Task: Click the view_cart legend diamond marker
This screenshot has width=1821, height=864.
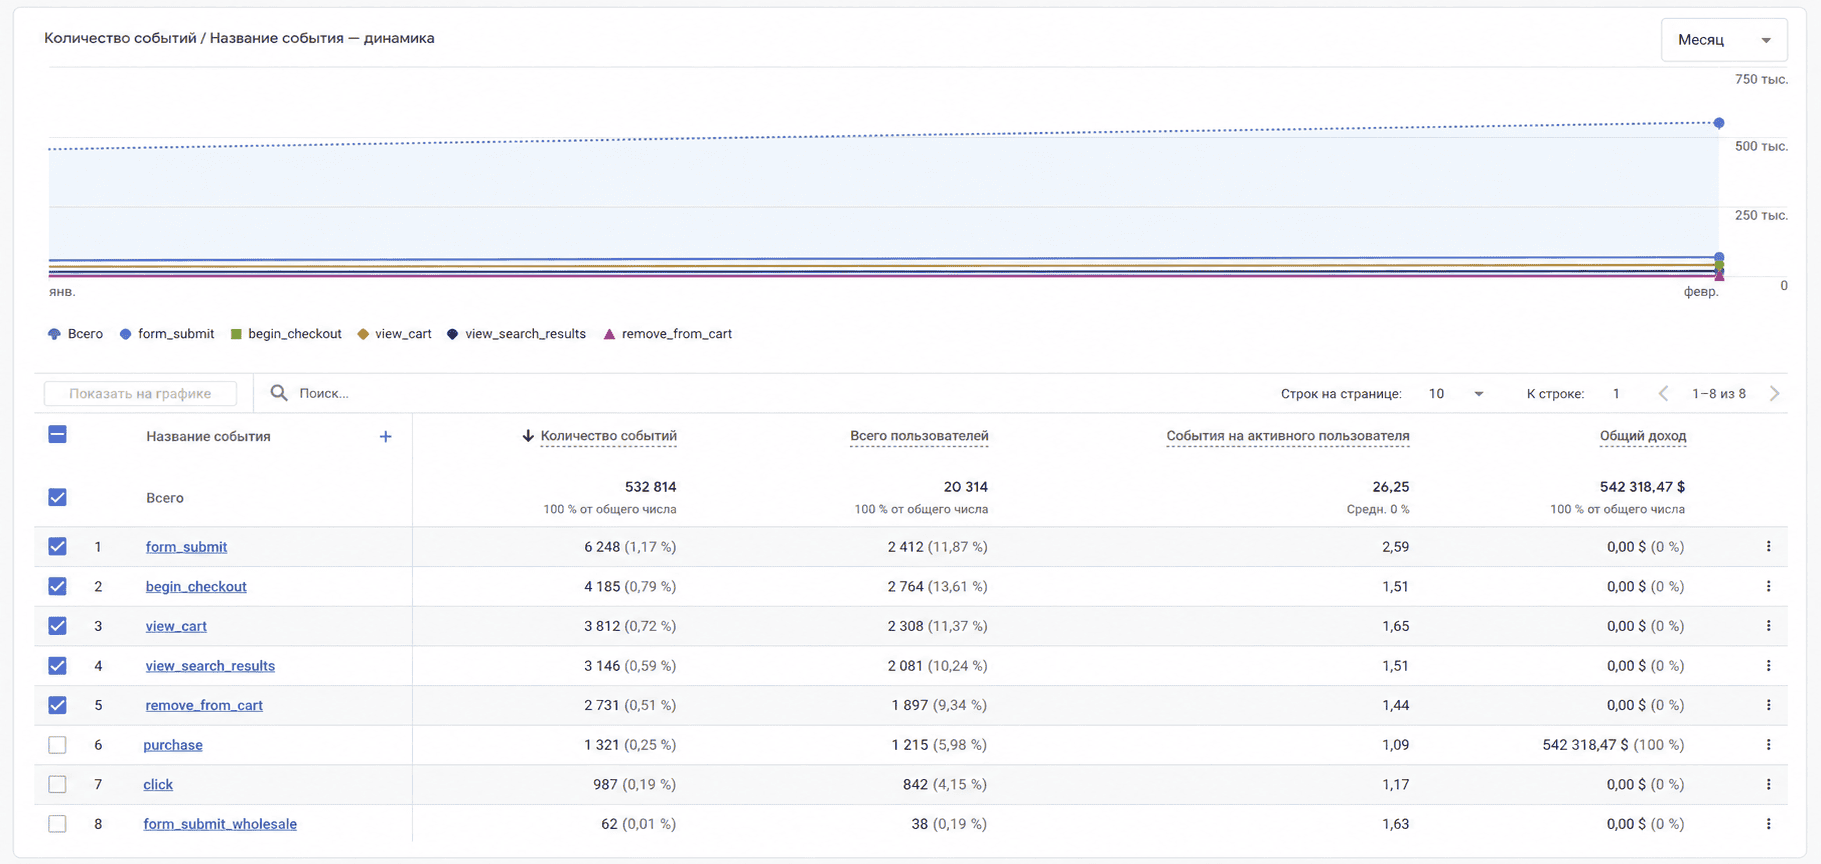Action: pyautogui.click(x=363, y=334)
